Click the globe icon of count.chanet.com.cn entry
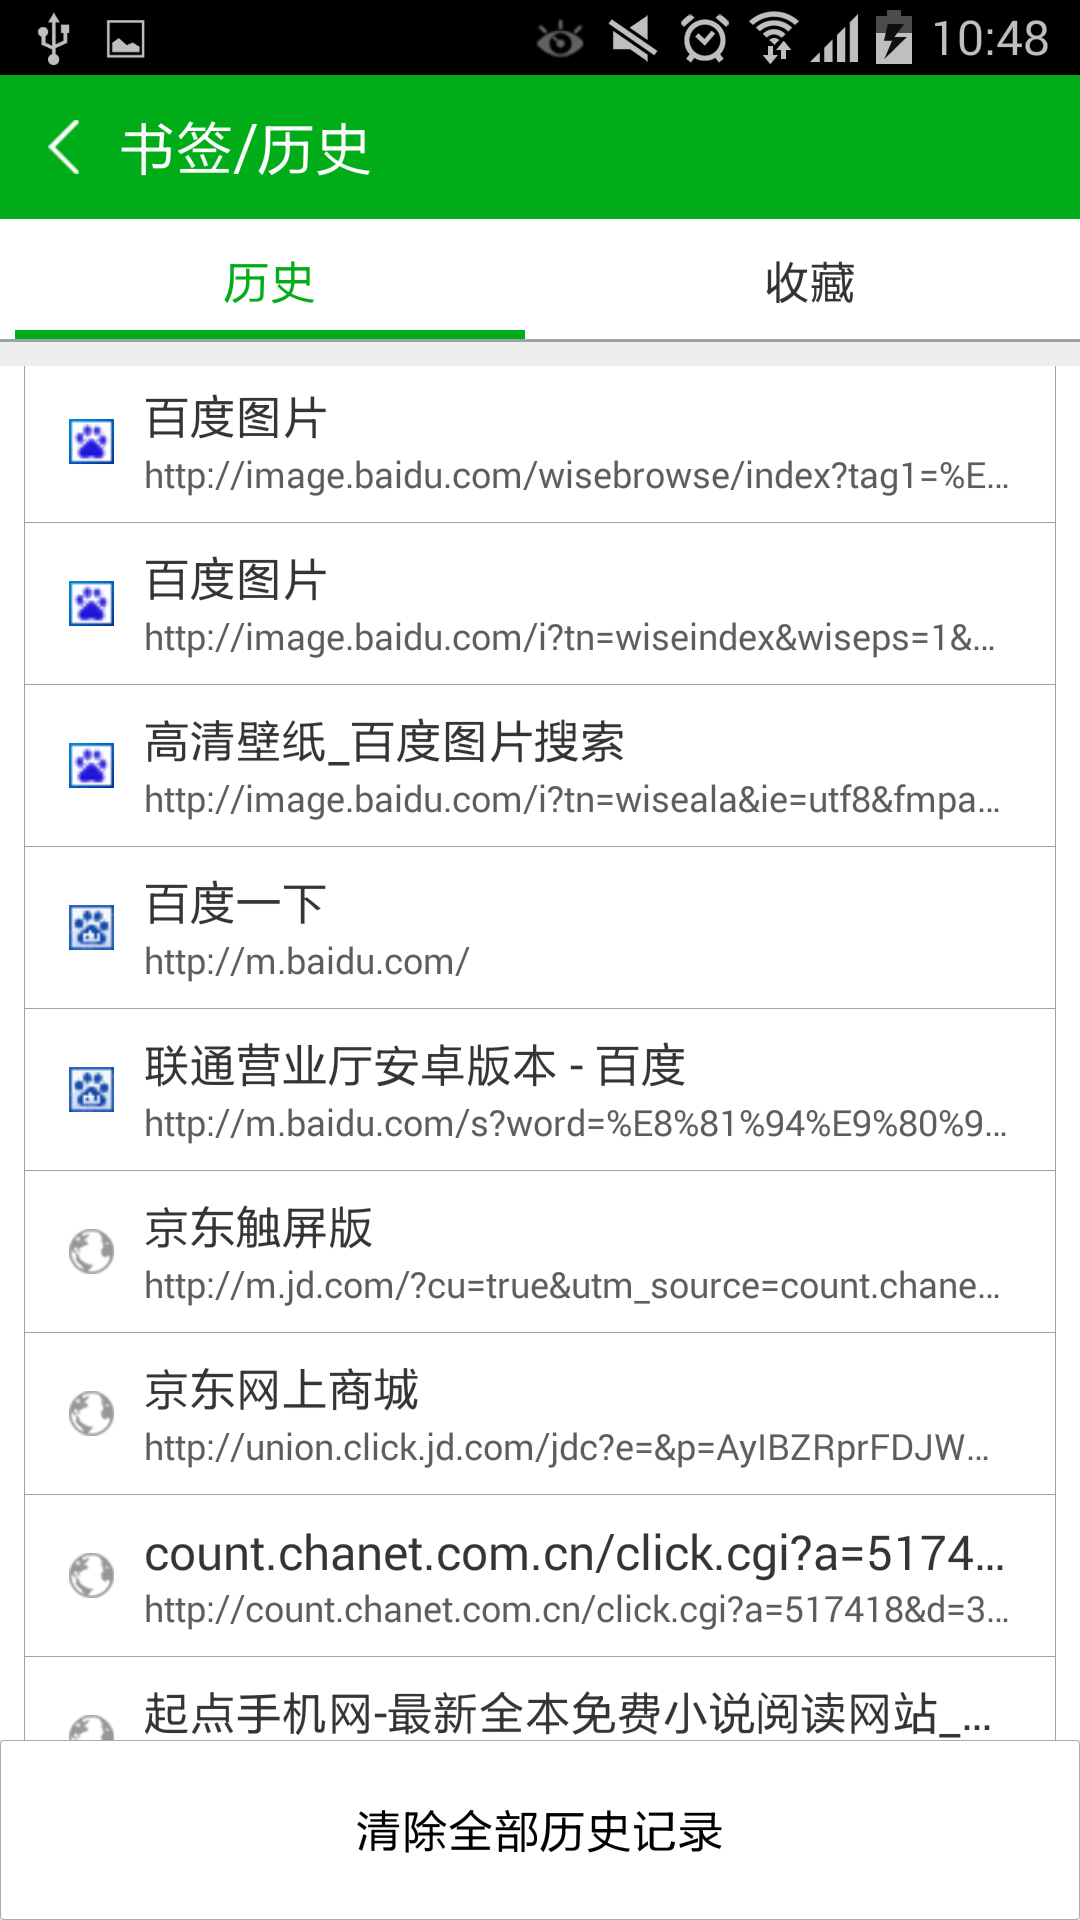The width and height of the screenshot is (1080, 1920). (91, 1576)
